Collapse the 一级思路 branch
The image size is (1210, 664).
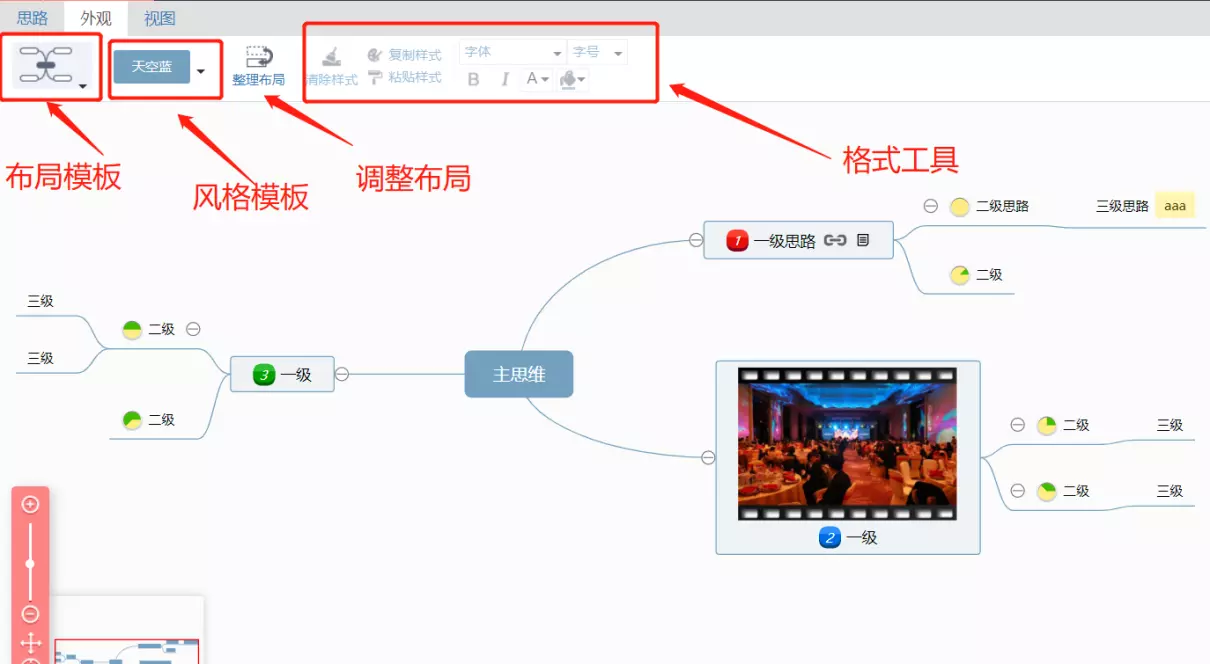(696, 240)
